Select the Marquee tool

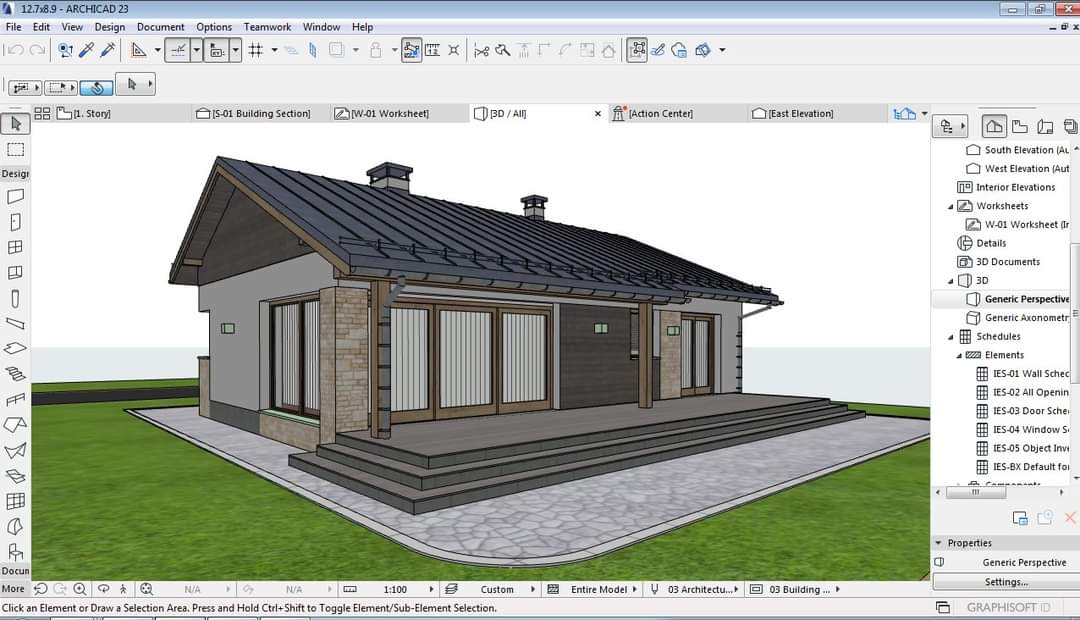click(x=15, y=150)
